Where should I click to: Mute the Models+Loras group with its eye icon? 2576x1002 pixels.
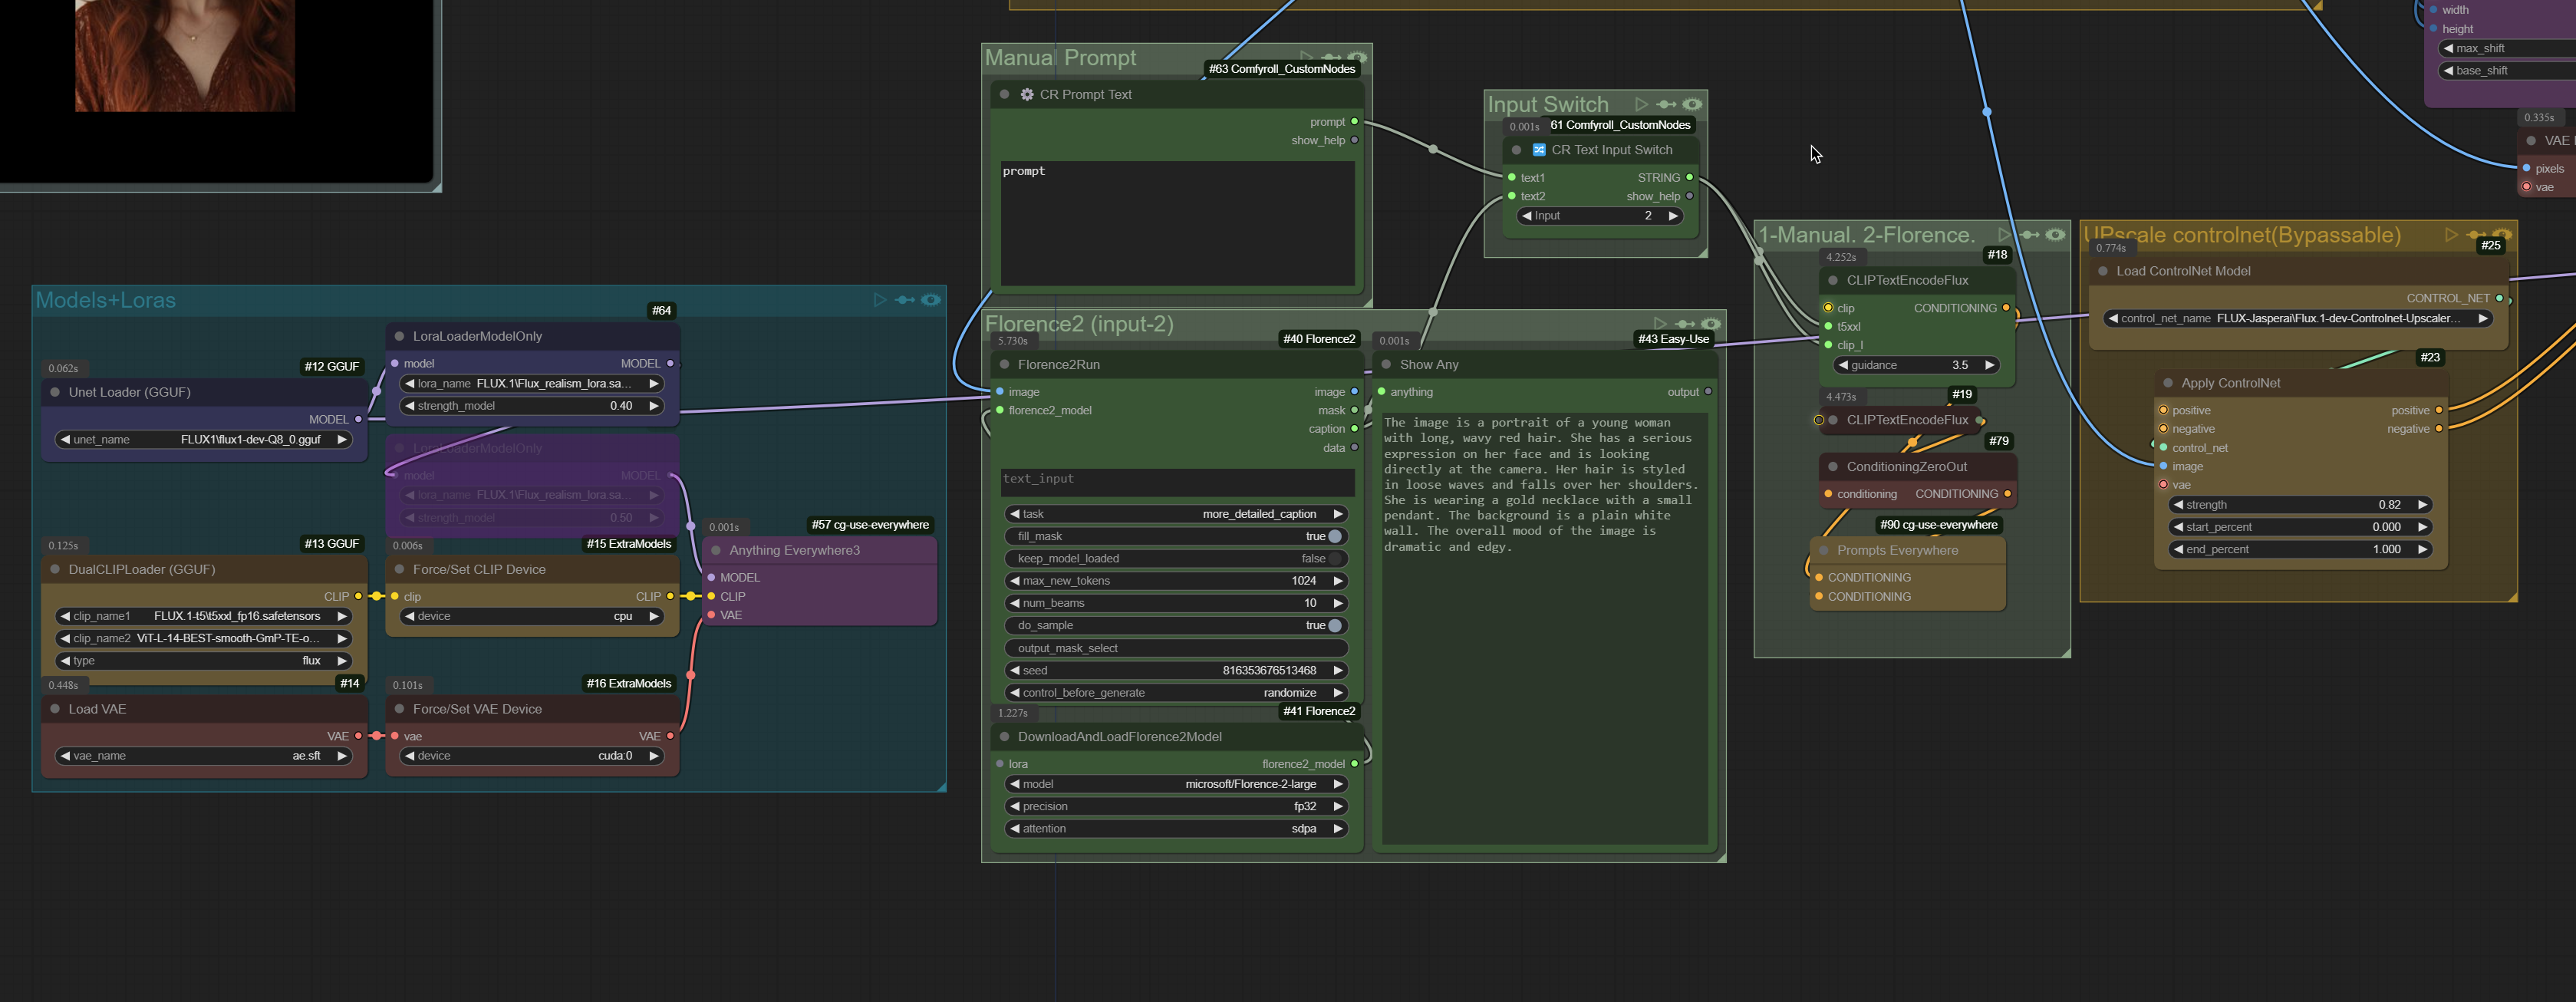tap(931, 300)
